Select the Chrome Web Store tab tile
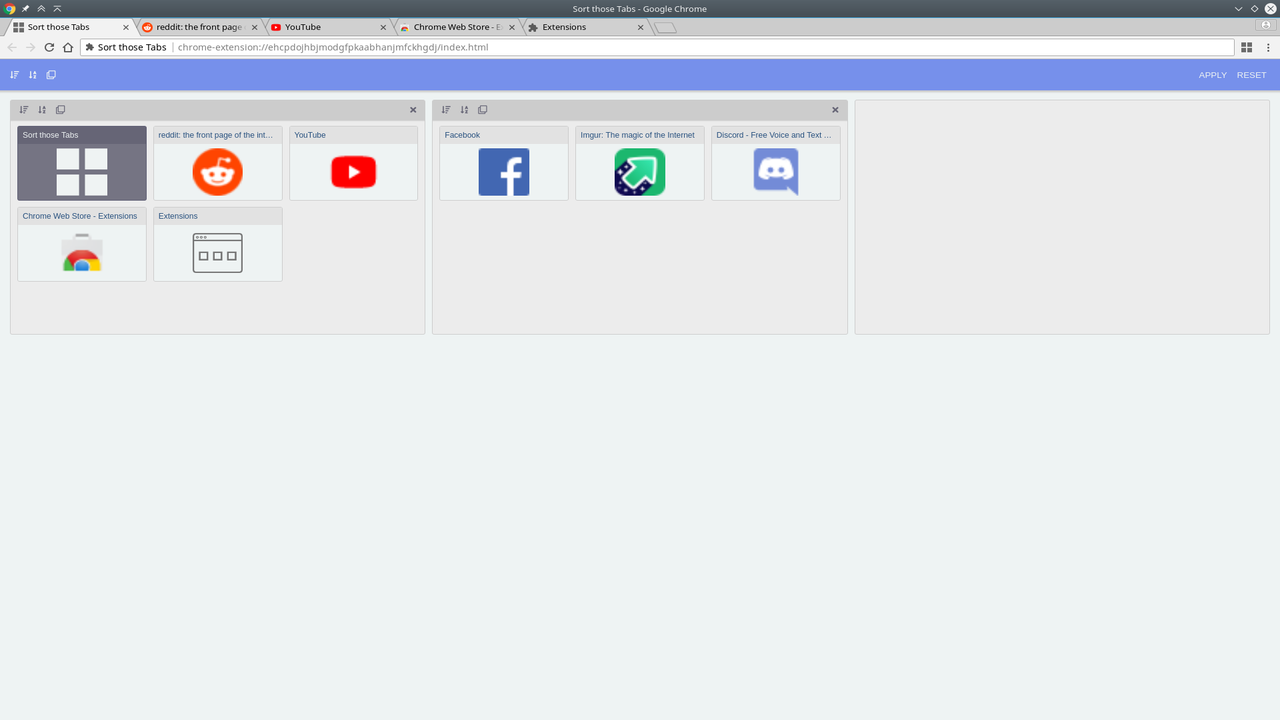Image resolution: width=1280 pixels, height=720 pixels. coord(82,244)
